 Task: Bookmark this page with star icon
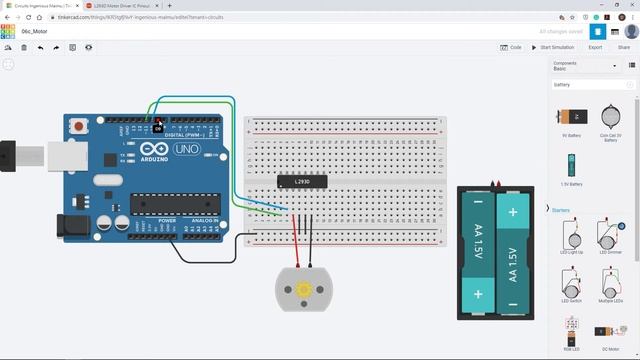click(572, 18)
